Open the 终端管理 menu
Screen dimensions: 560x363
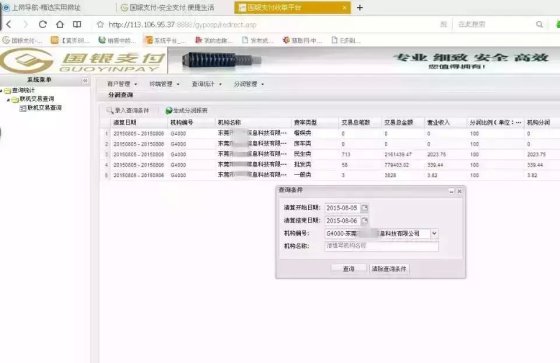[x=164, y=84]
